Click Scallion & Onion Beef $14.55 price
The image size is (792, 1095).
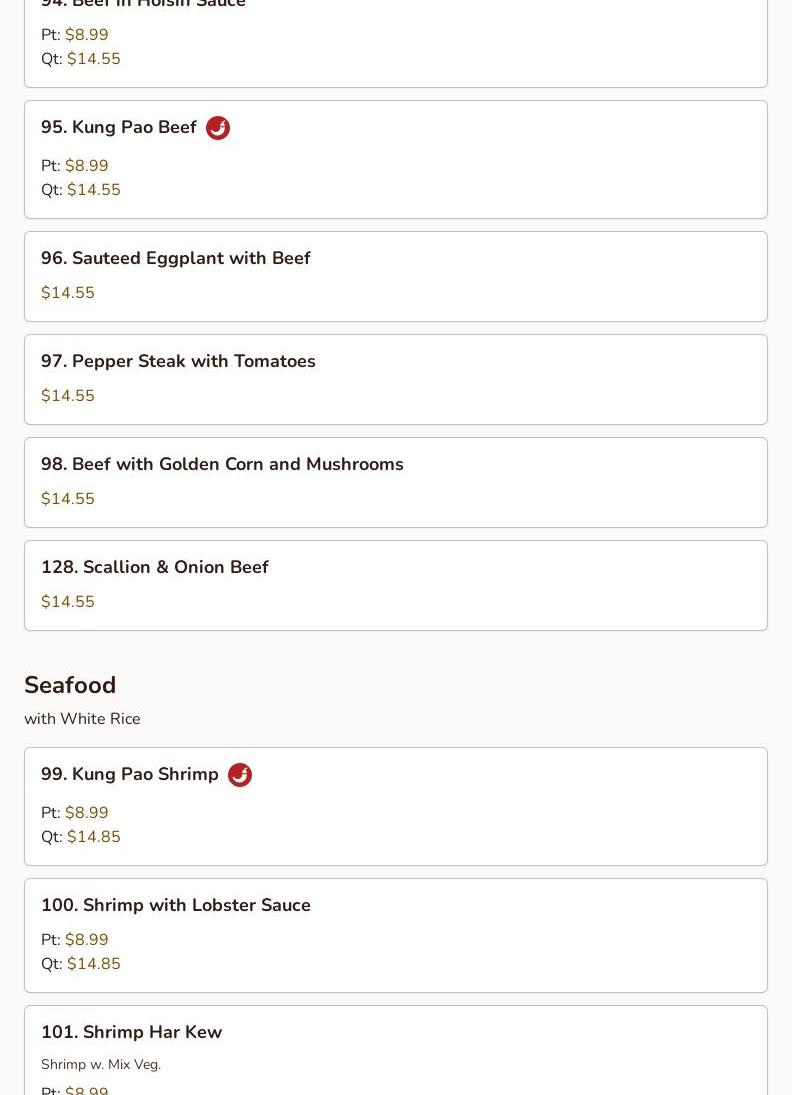click(x=68, y=601)
